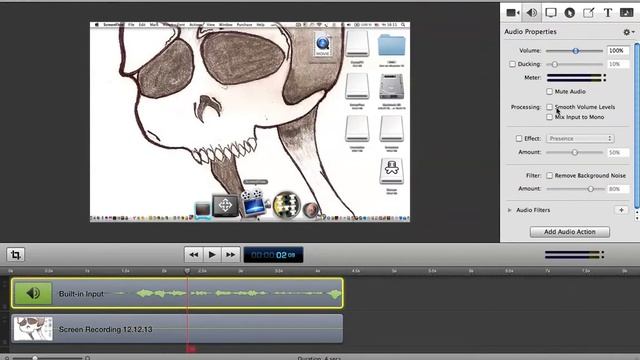Image resolution: width=640 pixels, height=360 pixels.
Task: Click the Processing: label
Action: pyautogui.click(x=526, y=107)
